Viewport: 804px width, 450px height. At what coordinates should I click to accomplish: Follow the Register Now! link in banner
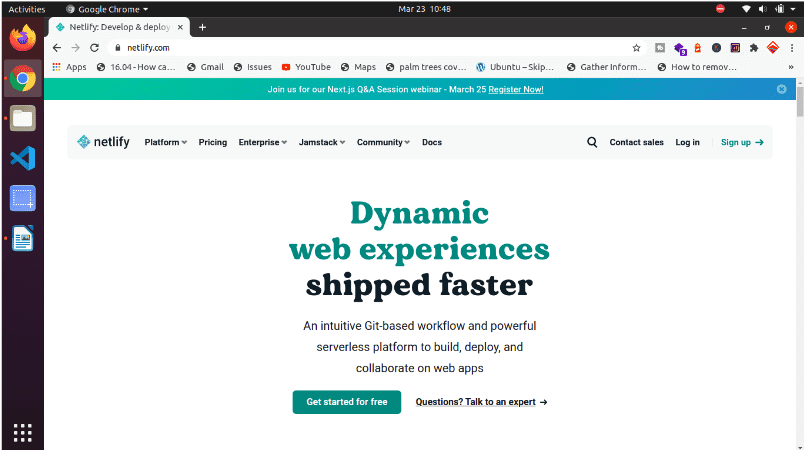516,89
